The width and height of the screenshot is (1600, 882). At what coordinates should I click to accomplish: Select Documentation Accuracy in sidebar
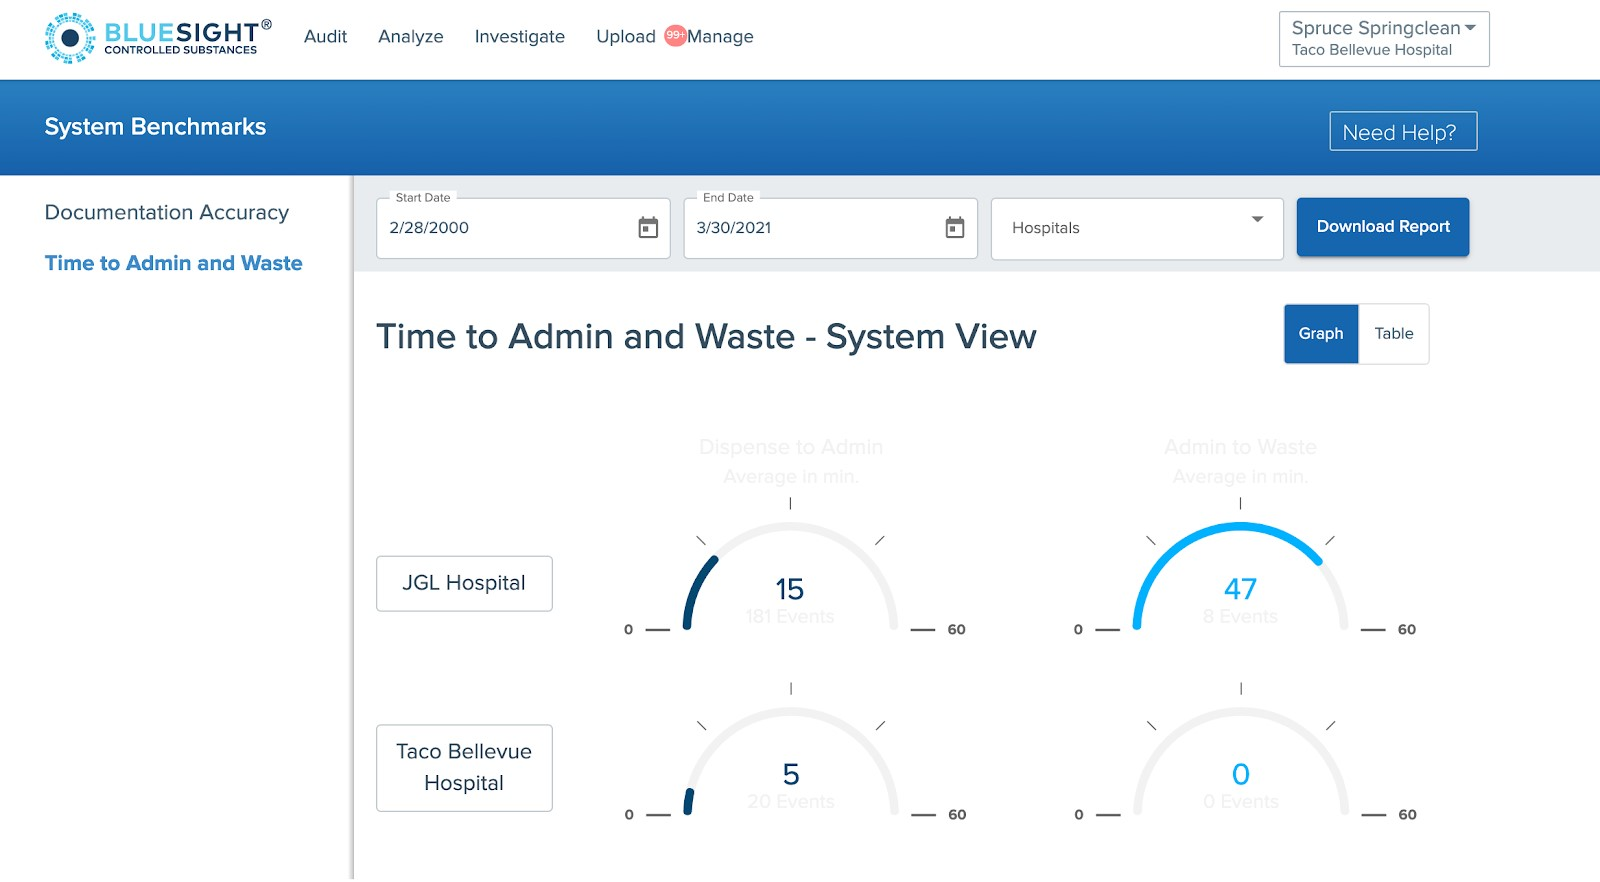coord(167,213)
